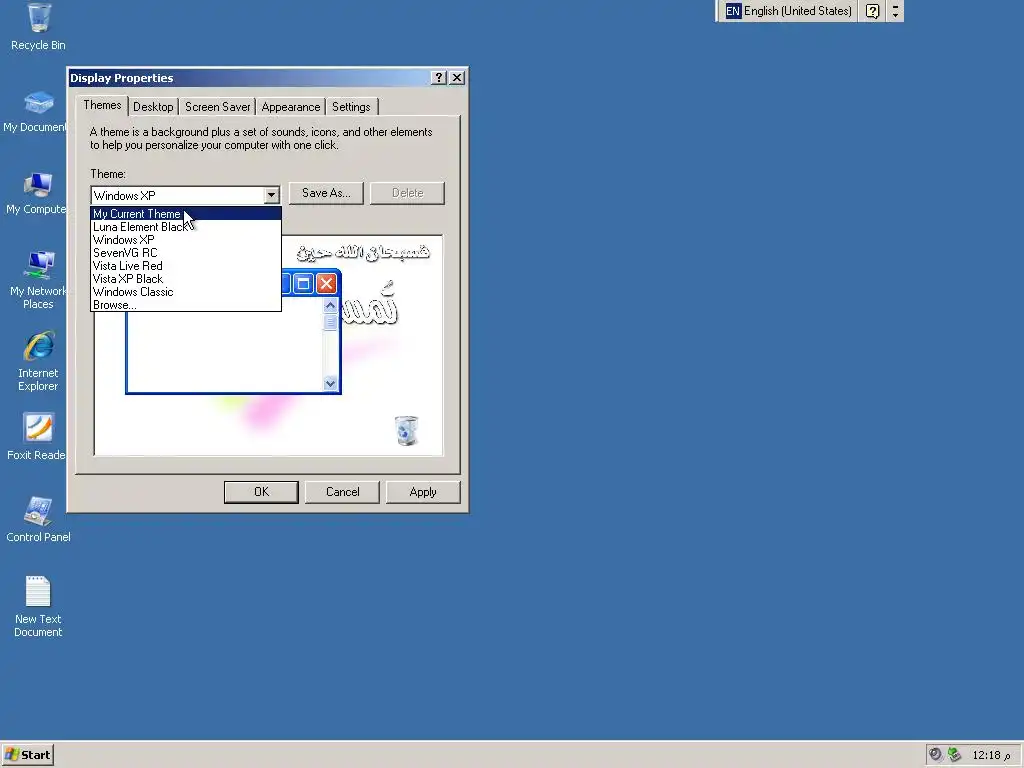
Task: Click preview scrollbar down arrow
Action: (x=330, y=383)
